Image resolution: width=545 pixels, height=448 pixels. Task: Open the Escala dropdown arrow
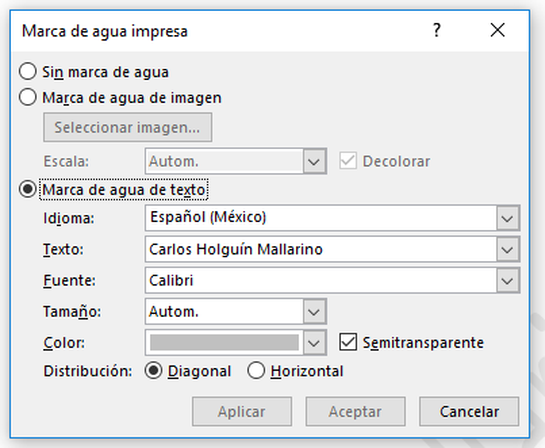314,161
